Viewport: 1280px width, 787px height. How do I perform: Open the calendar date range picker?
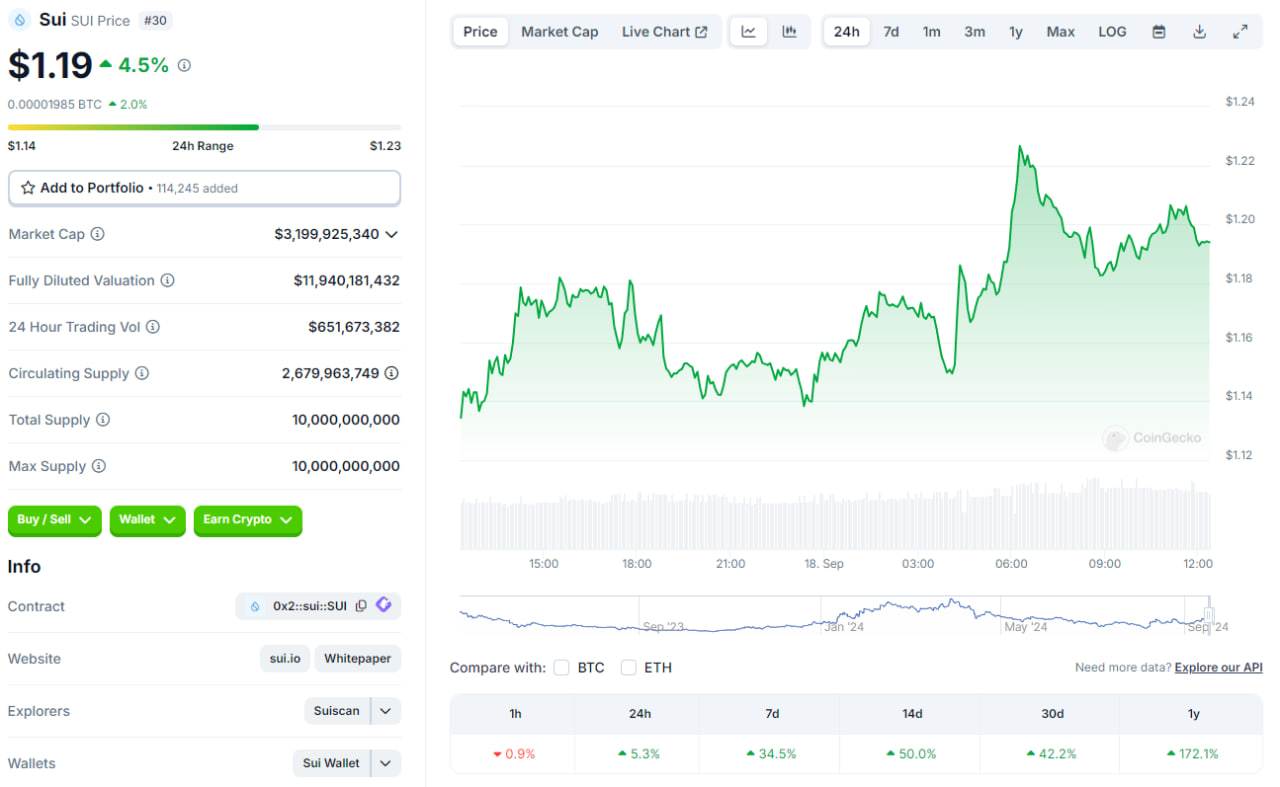1159,32
